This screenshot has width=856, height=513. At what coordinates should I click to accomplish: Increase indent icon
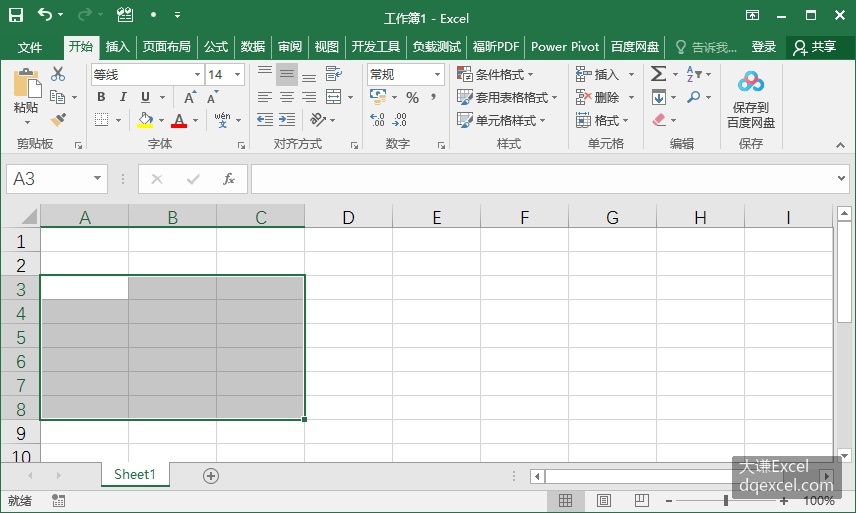[x=287, y=120]
